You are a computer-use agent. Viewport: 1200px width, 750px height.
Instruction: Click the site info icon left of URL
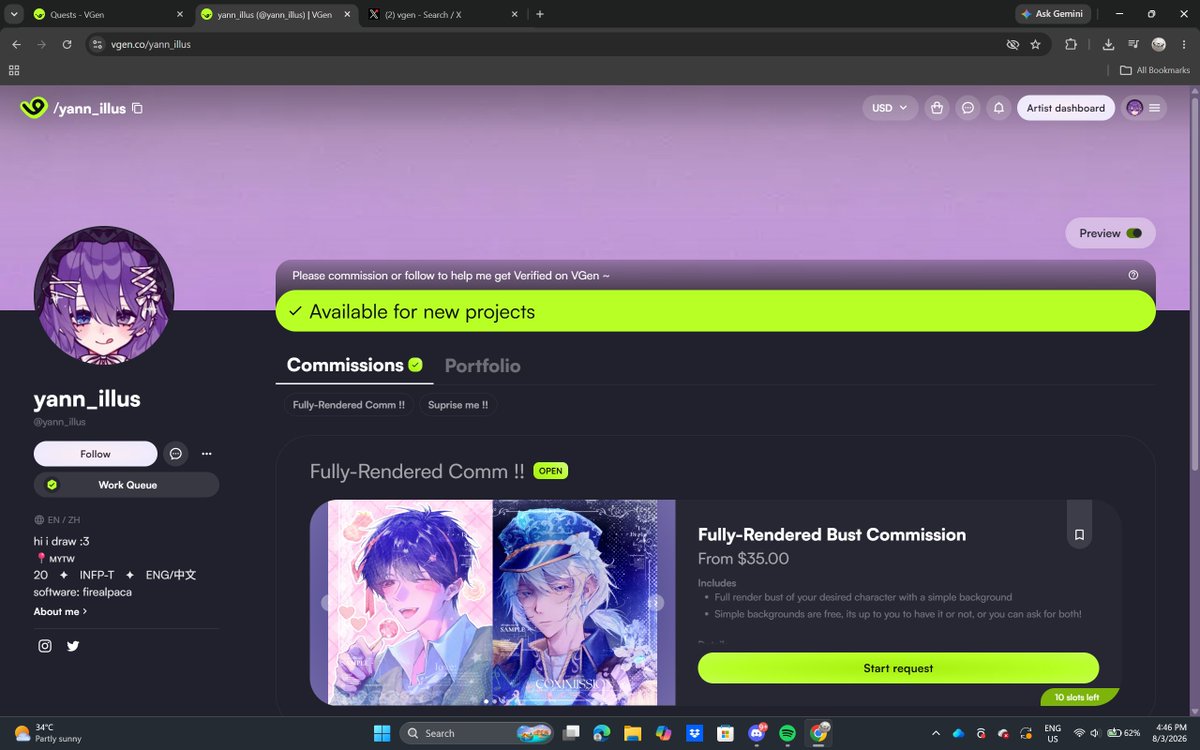pos(97,44)
